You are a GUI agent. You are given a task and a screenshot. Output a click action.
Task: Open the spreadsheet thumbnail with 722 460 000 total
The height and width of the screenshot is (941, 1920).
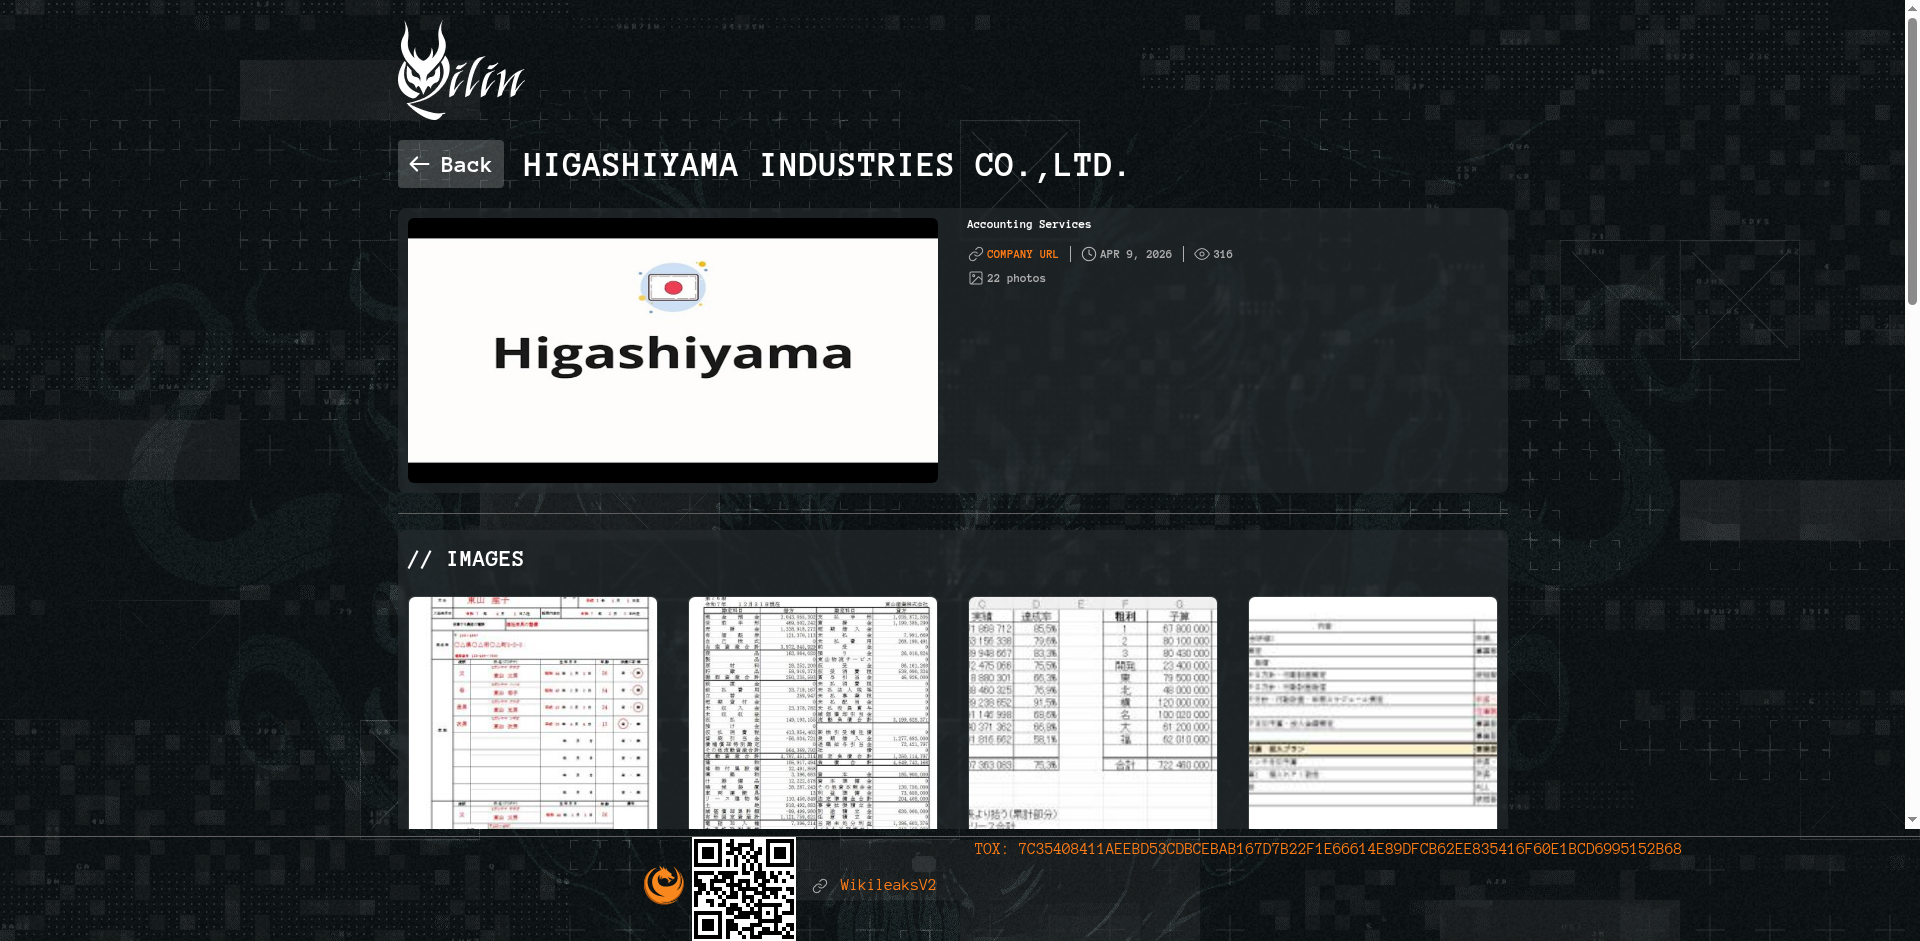tap(1093, 713)
